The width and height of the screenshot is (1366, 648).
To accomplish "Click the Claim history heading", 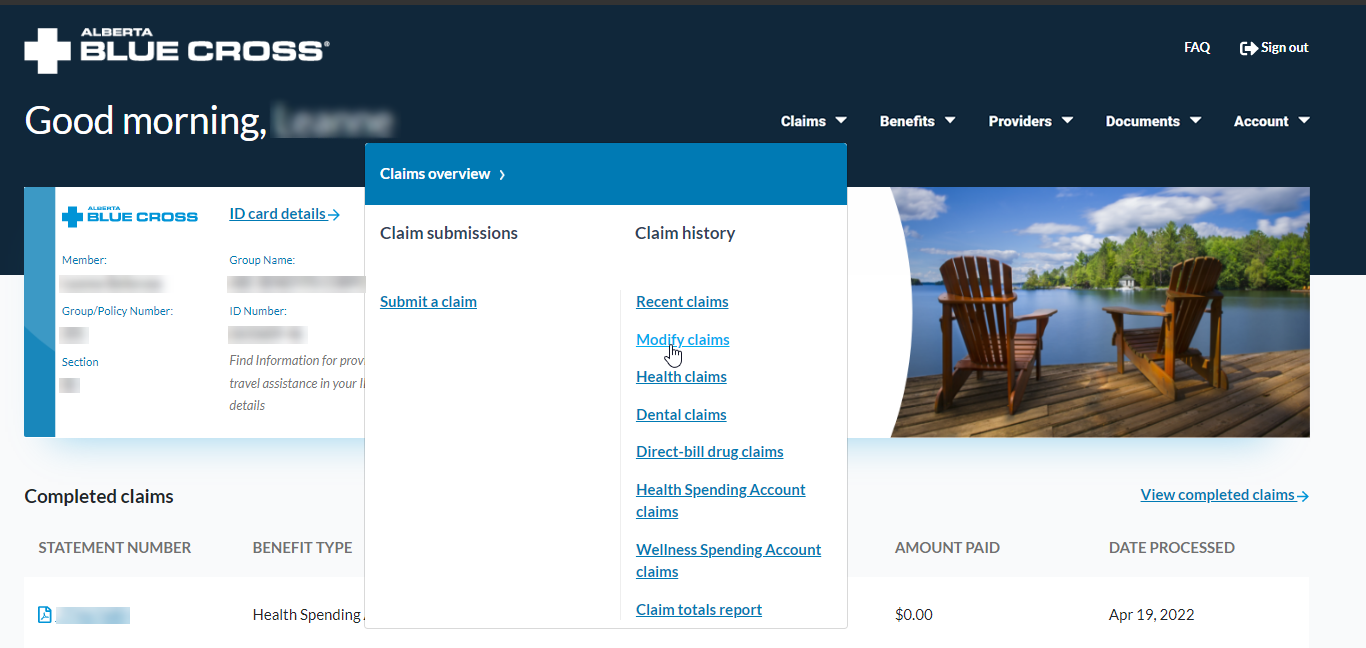I will tap(685, 233).
